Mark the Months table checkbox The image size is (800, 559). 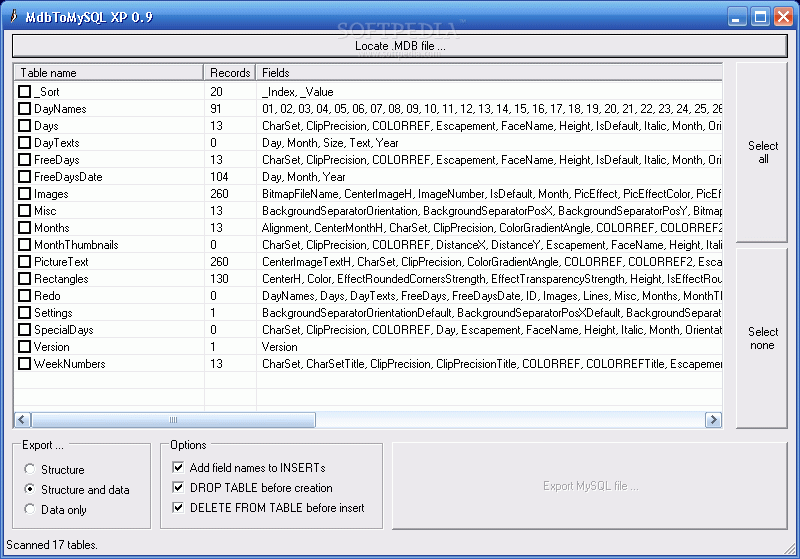[24, 227]
